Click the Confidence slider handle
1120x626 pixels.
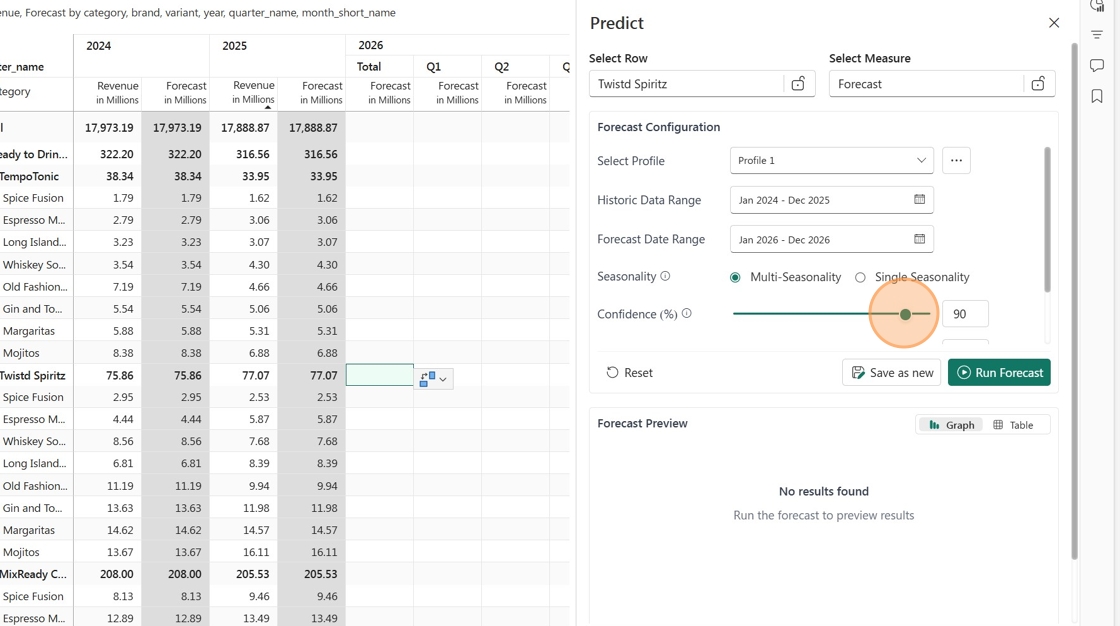(905, 314)
